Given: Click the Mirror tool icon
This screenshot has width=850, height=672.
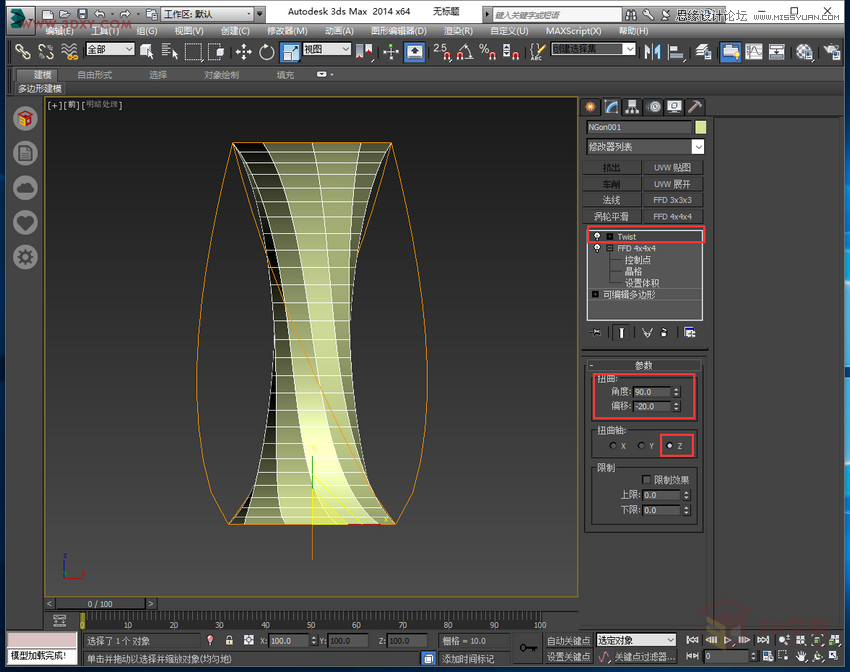Looking at the screenshot, I should 651,51.
